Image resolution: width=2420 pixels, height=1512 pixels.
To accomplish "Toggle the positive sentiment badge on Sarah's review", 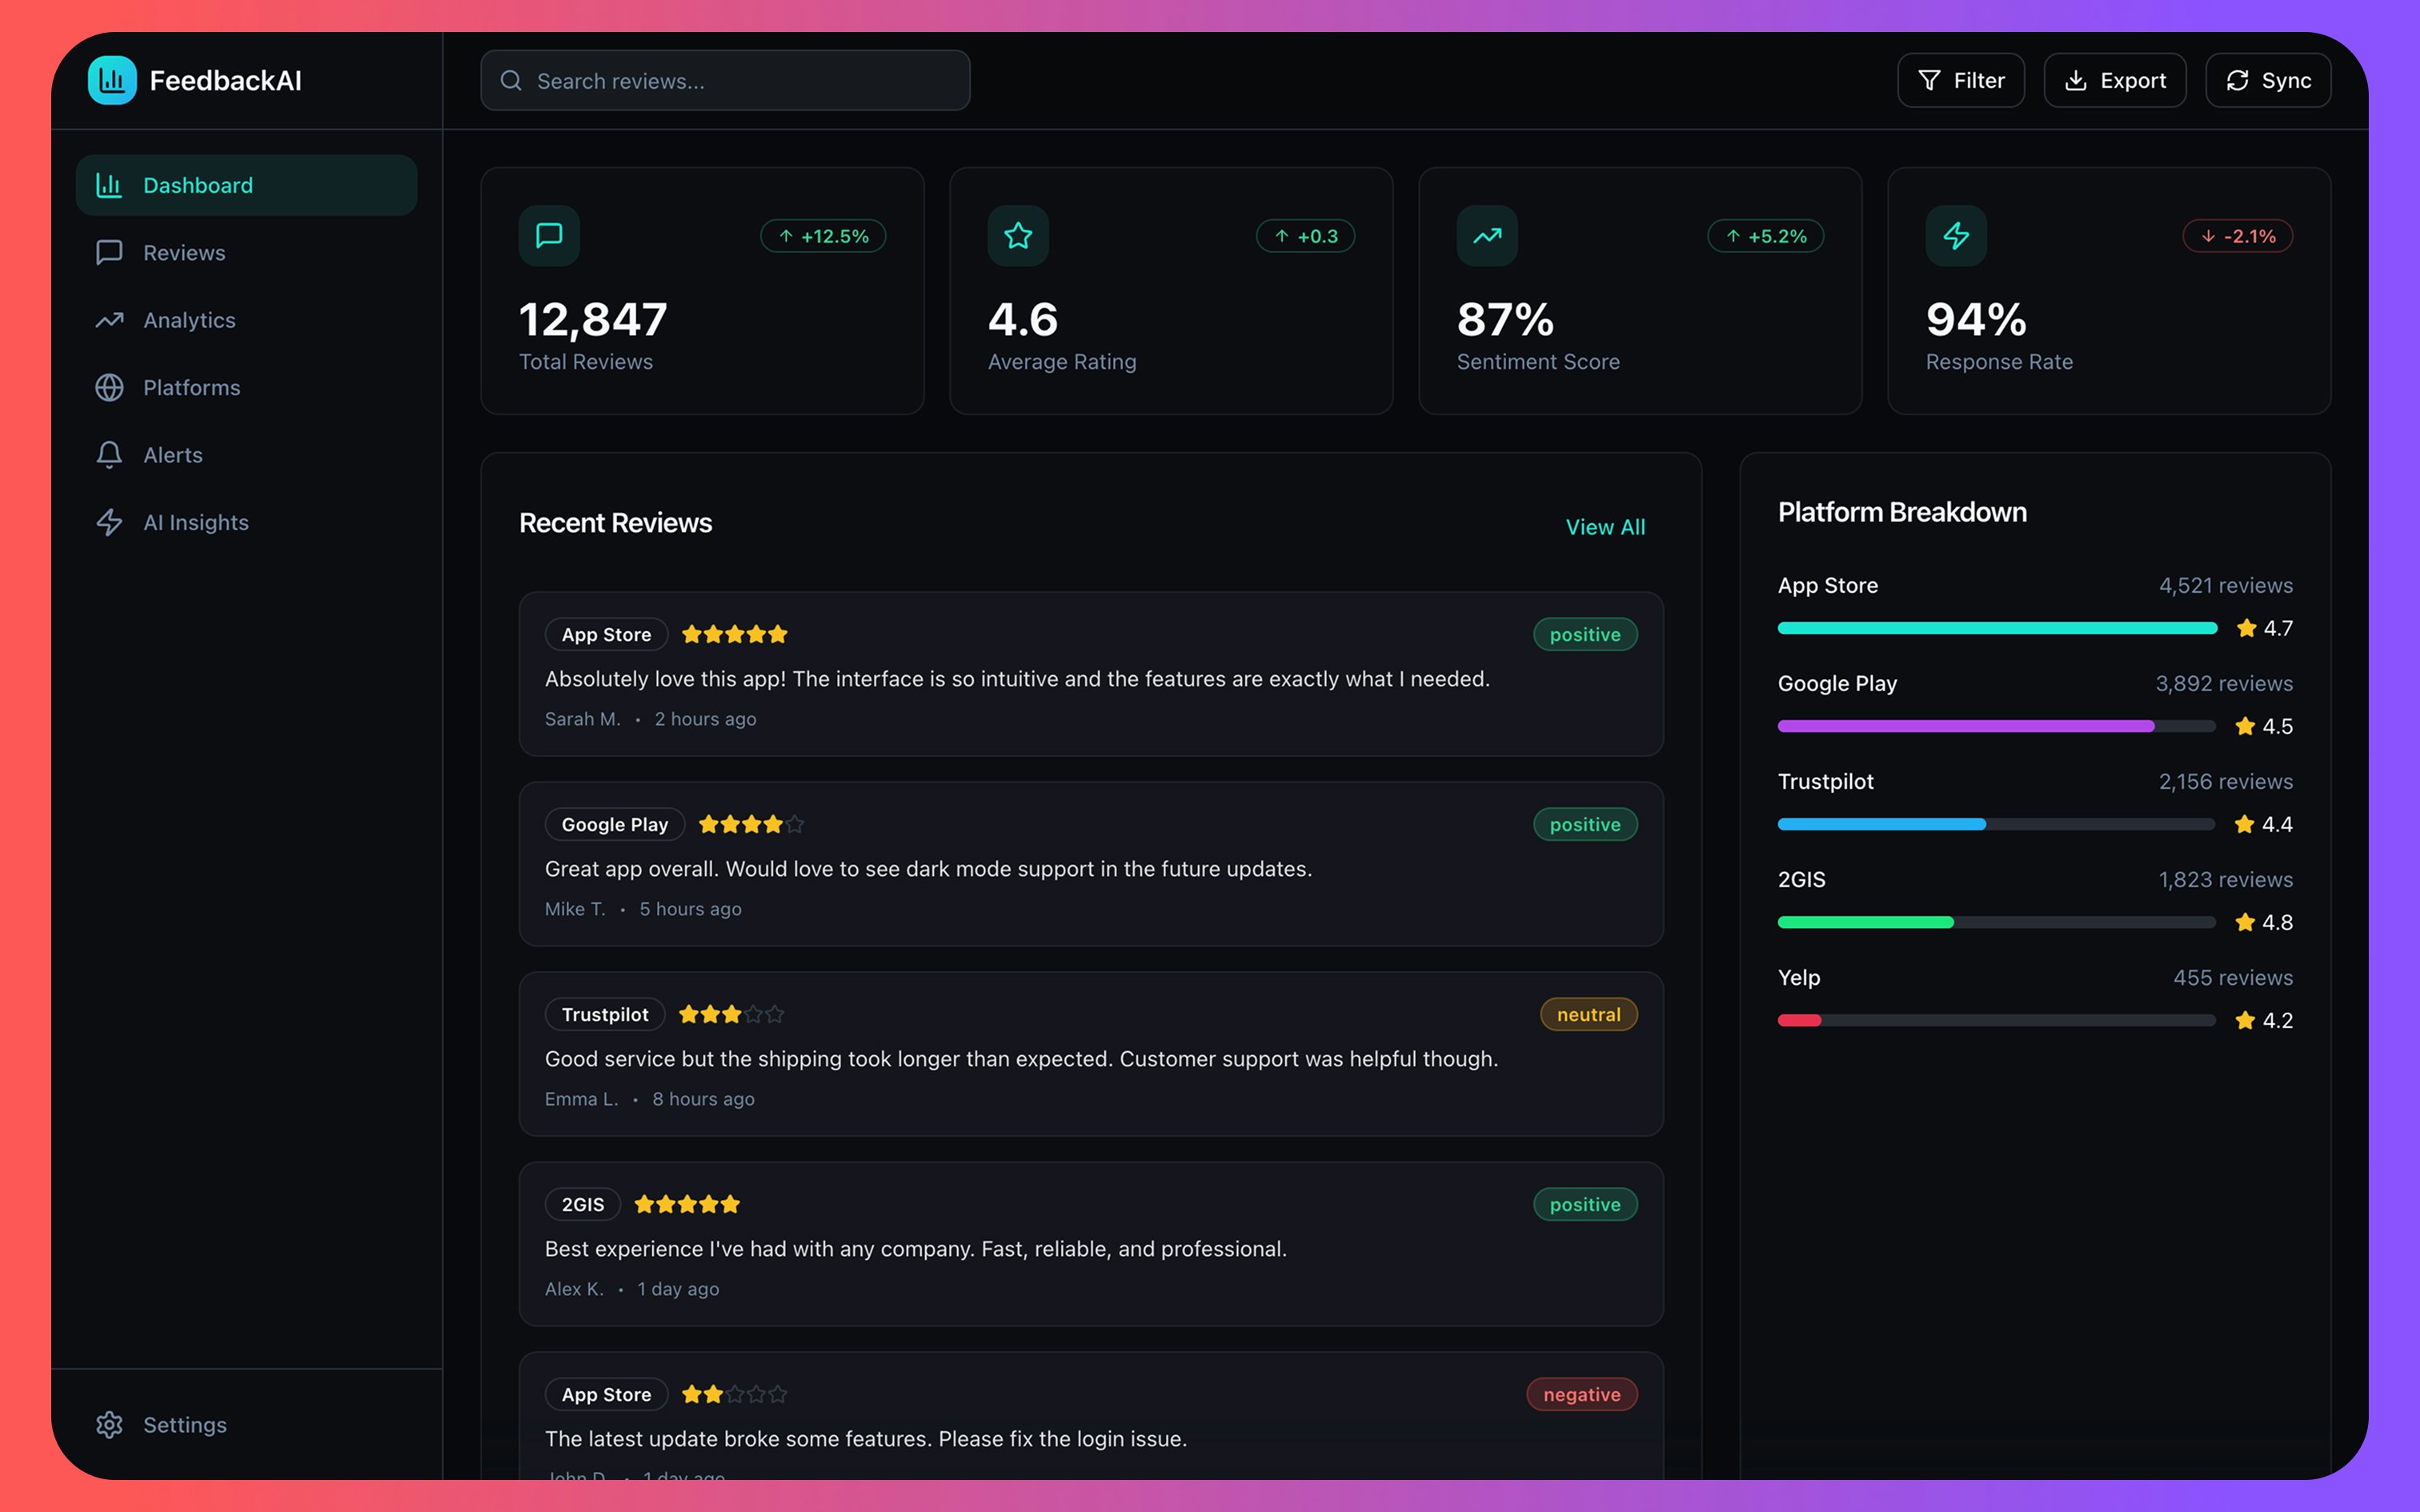I will pyautogui.click(x=1585, y=634).
